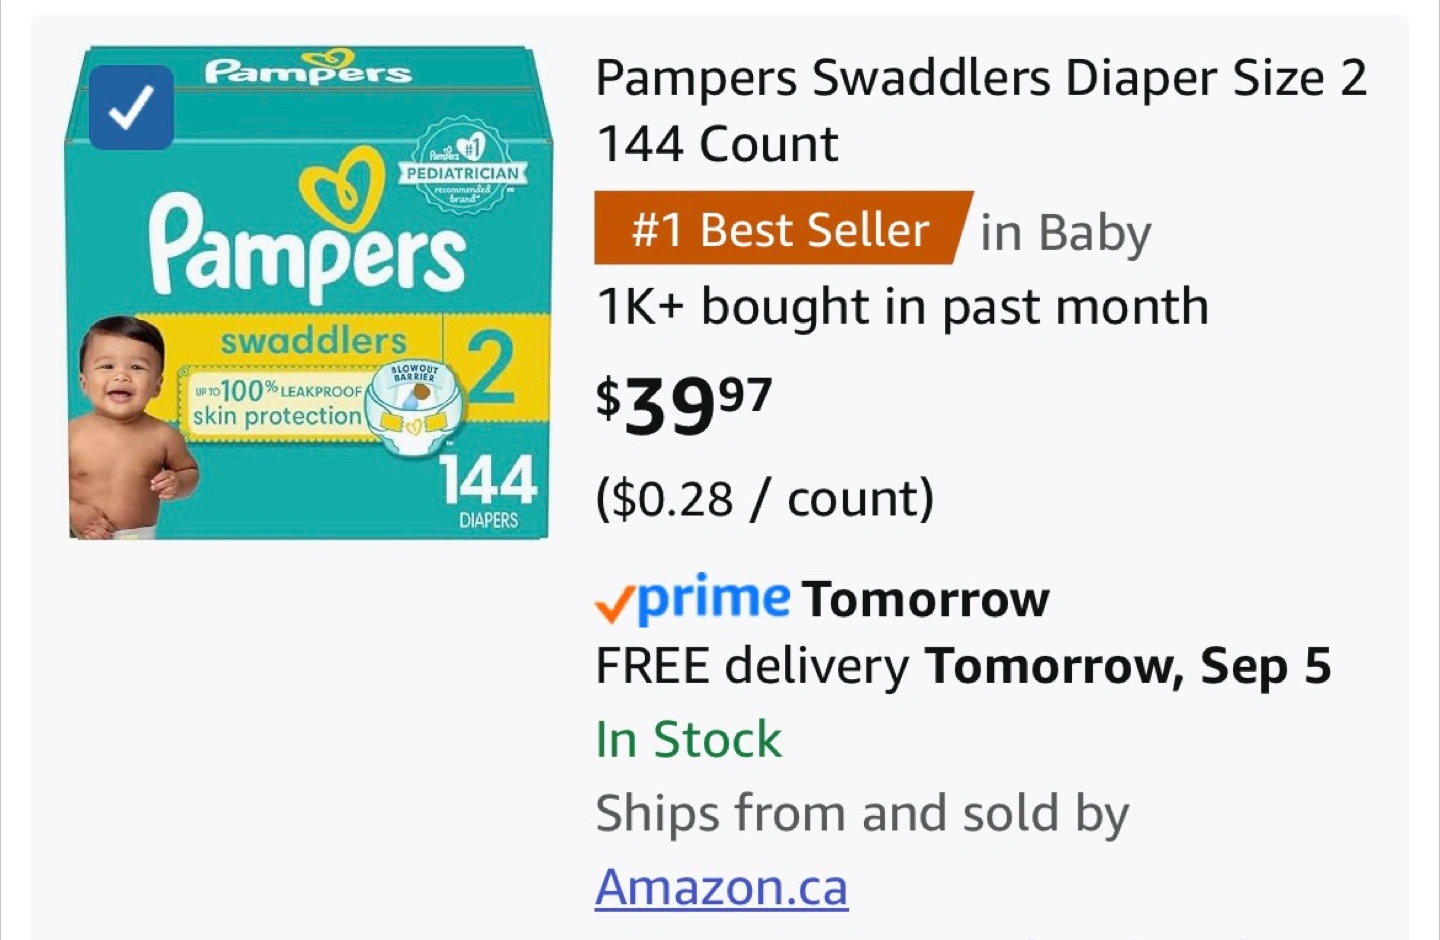Click the Blowout Barrier diaper icon
Screen dimensions: 1440x940
click(x=412, y=407)
